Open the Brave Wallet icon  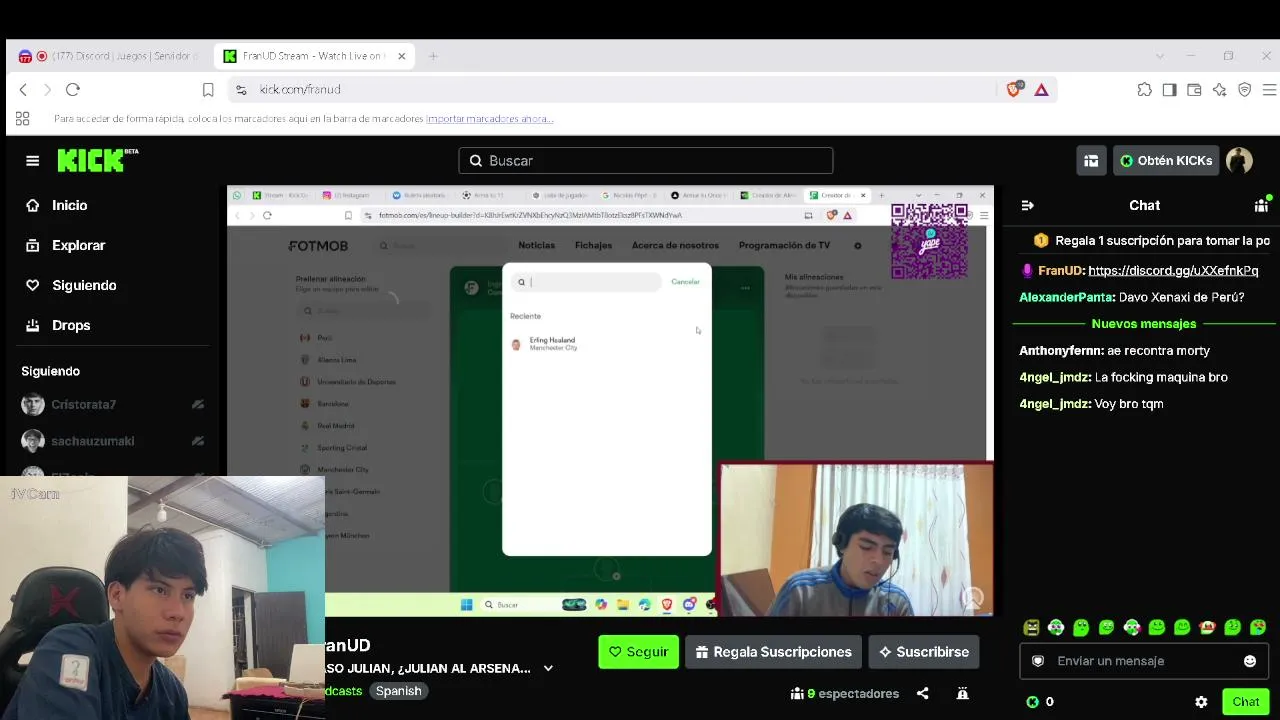tap(1194, 90)
